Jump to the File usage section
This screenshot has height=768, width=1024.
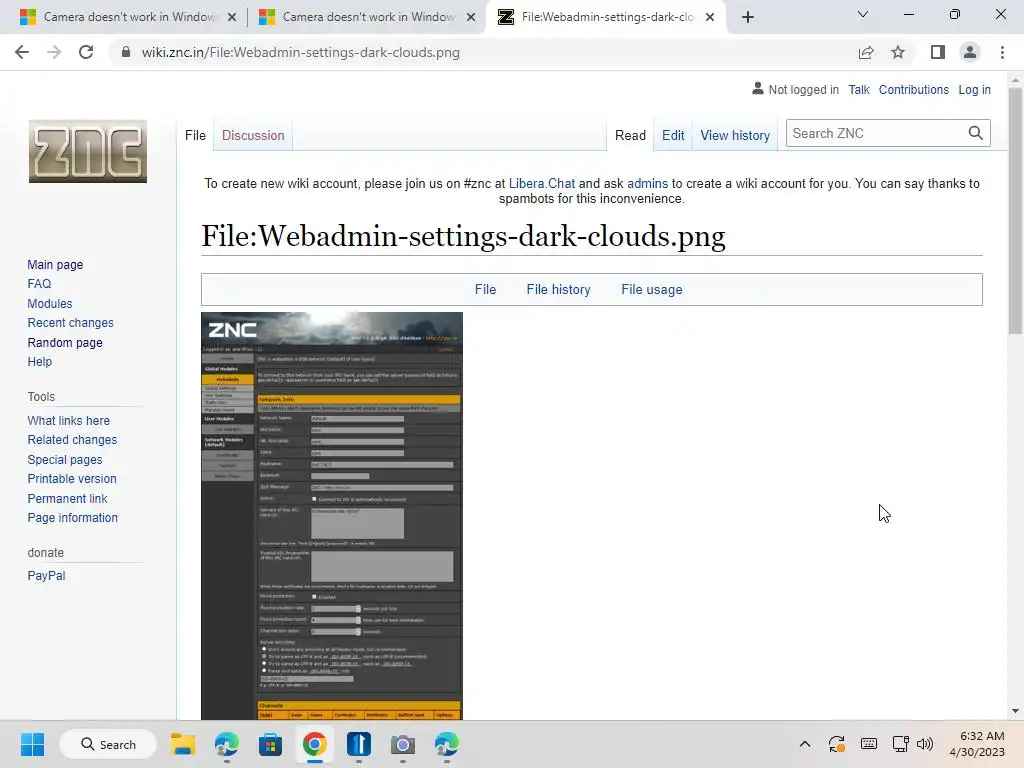[x=652, y=289]
